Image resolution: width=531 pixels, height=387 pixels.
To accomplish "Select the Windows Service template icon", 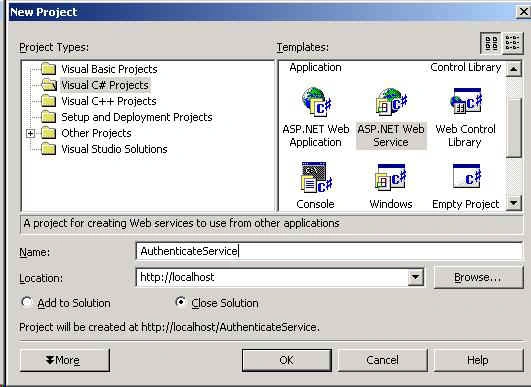I will click(391, 177).
